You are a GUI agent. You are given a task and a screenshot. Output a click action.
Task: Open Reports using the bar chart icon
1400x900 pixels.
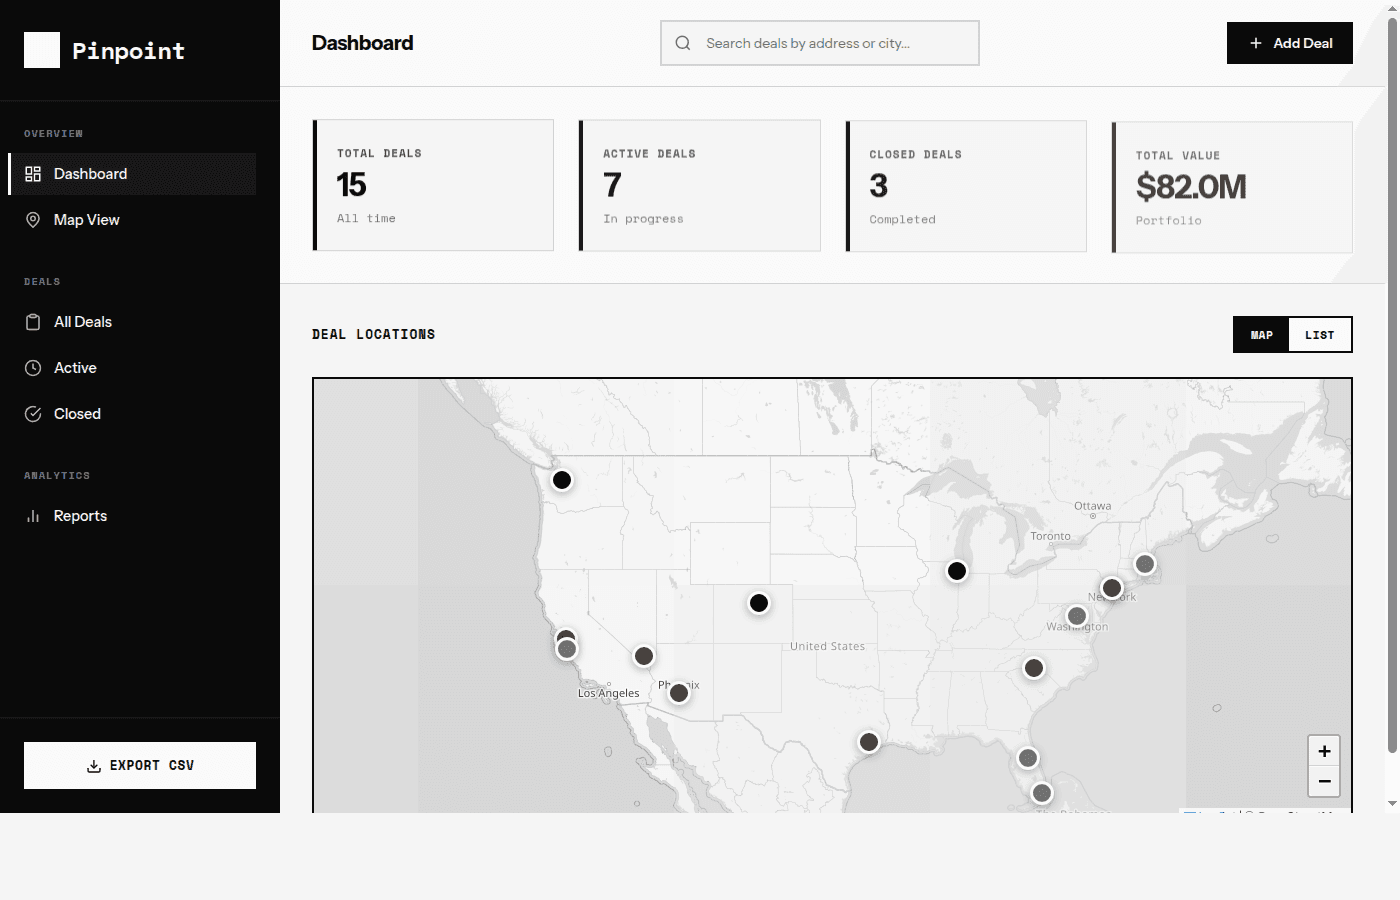pos(33,515)
